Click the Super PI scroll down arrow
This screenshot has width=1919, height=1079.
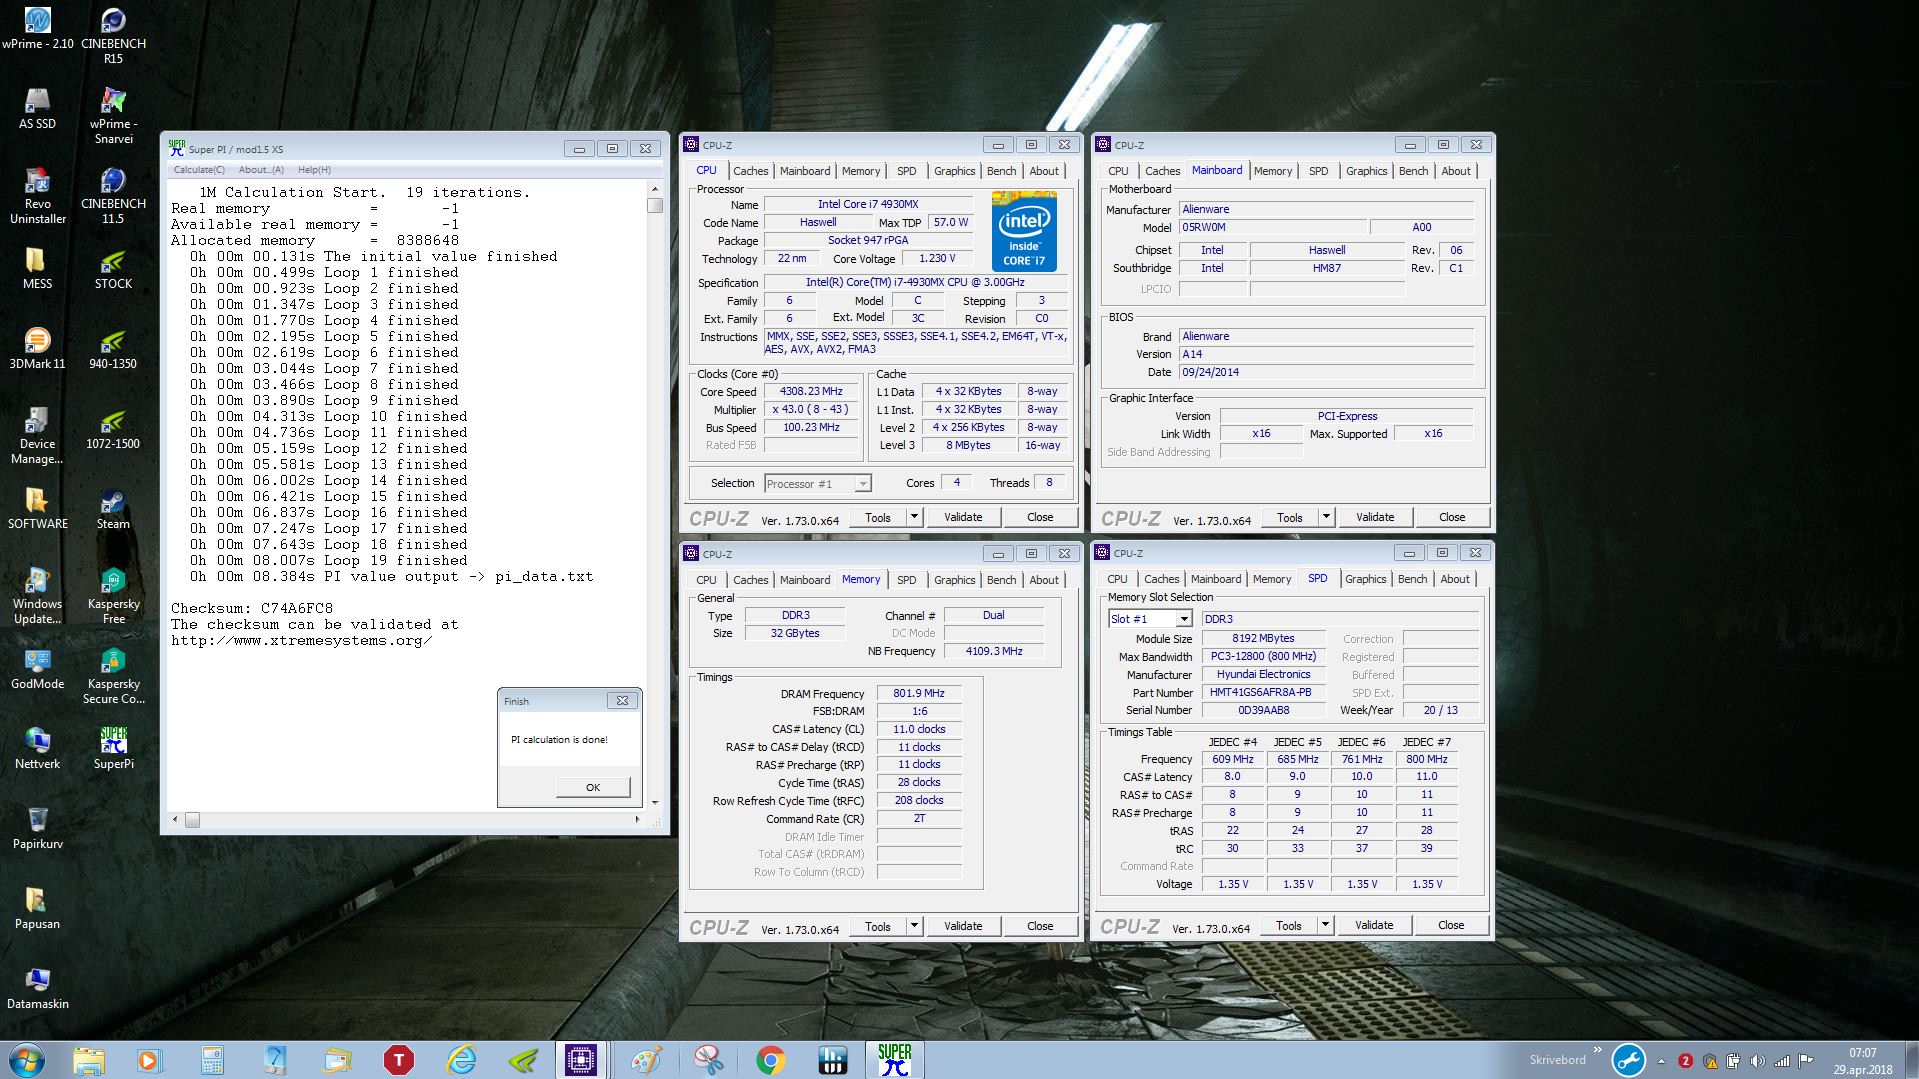pyautogui.click(x=655, y=802)
